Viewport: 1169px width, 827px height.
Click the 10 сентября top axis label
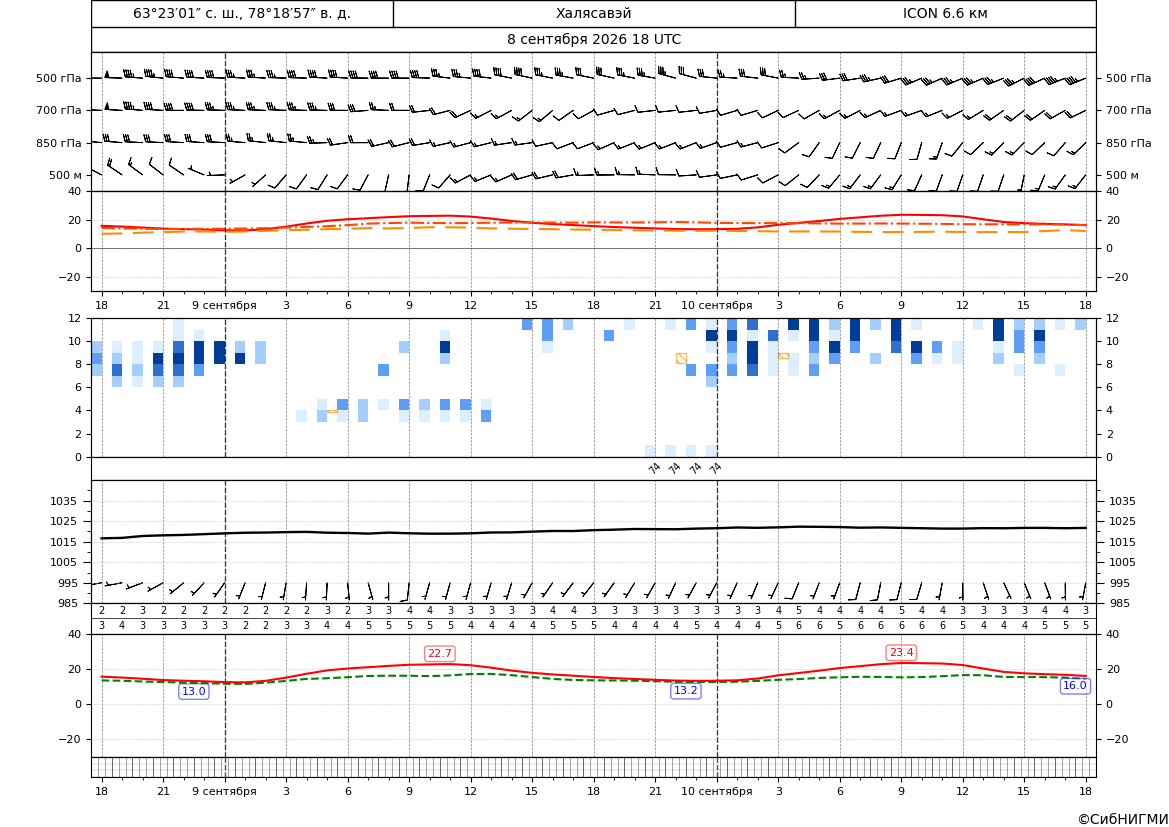(x=717, y=305)
